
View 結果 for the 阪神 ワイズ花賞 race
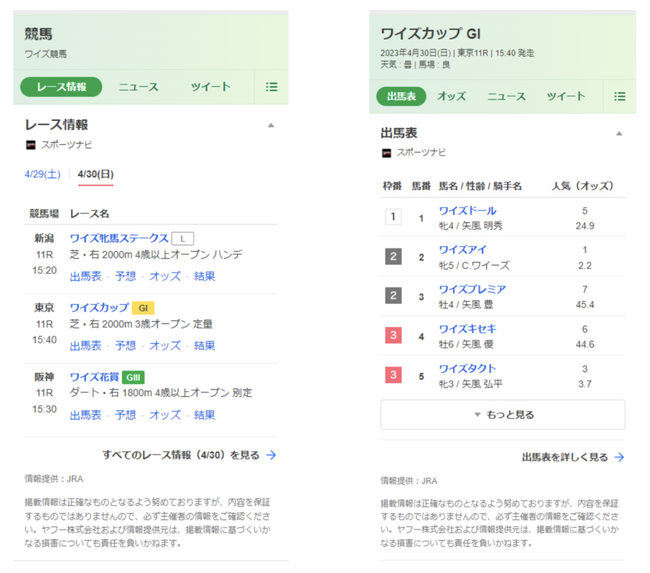coord(204,414)
